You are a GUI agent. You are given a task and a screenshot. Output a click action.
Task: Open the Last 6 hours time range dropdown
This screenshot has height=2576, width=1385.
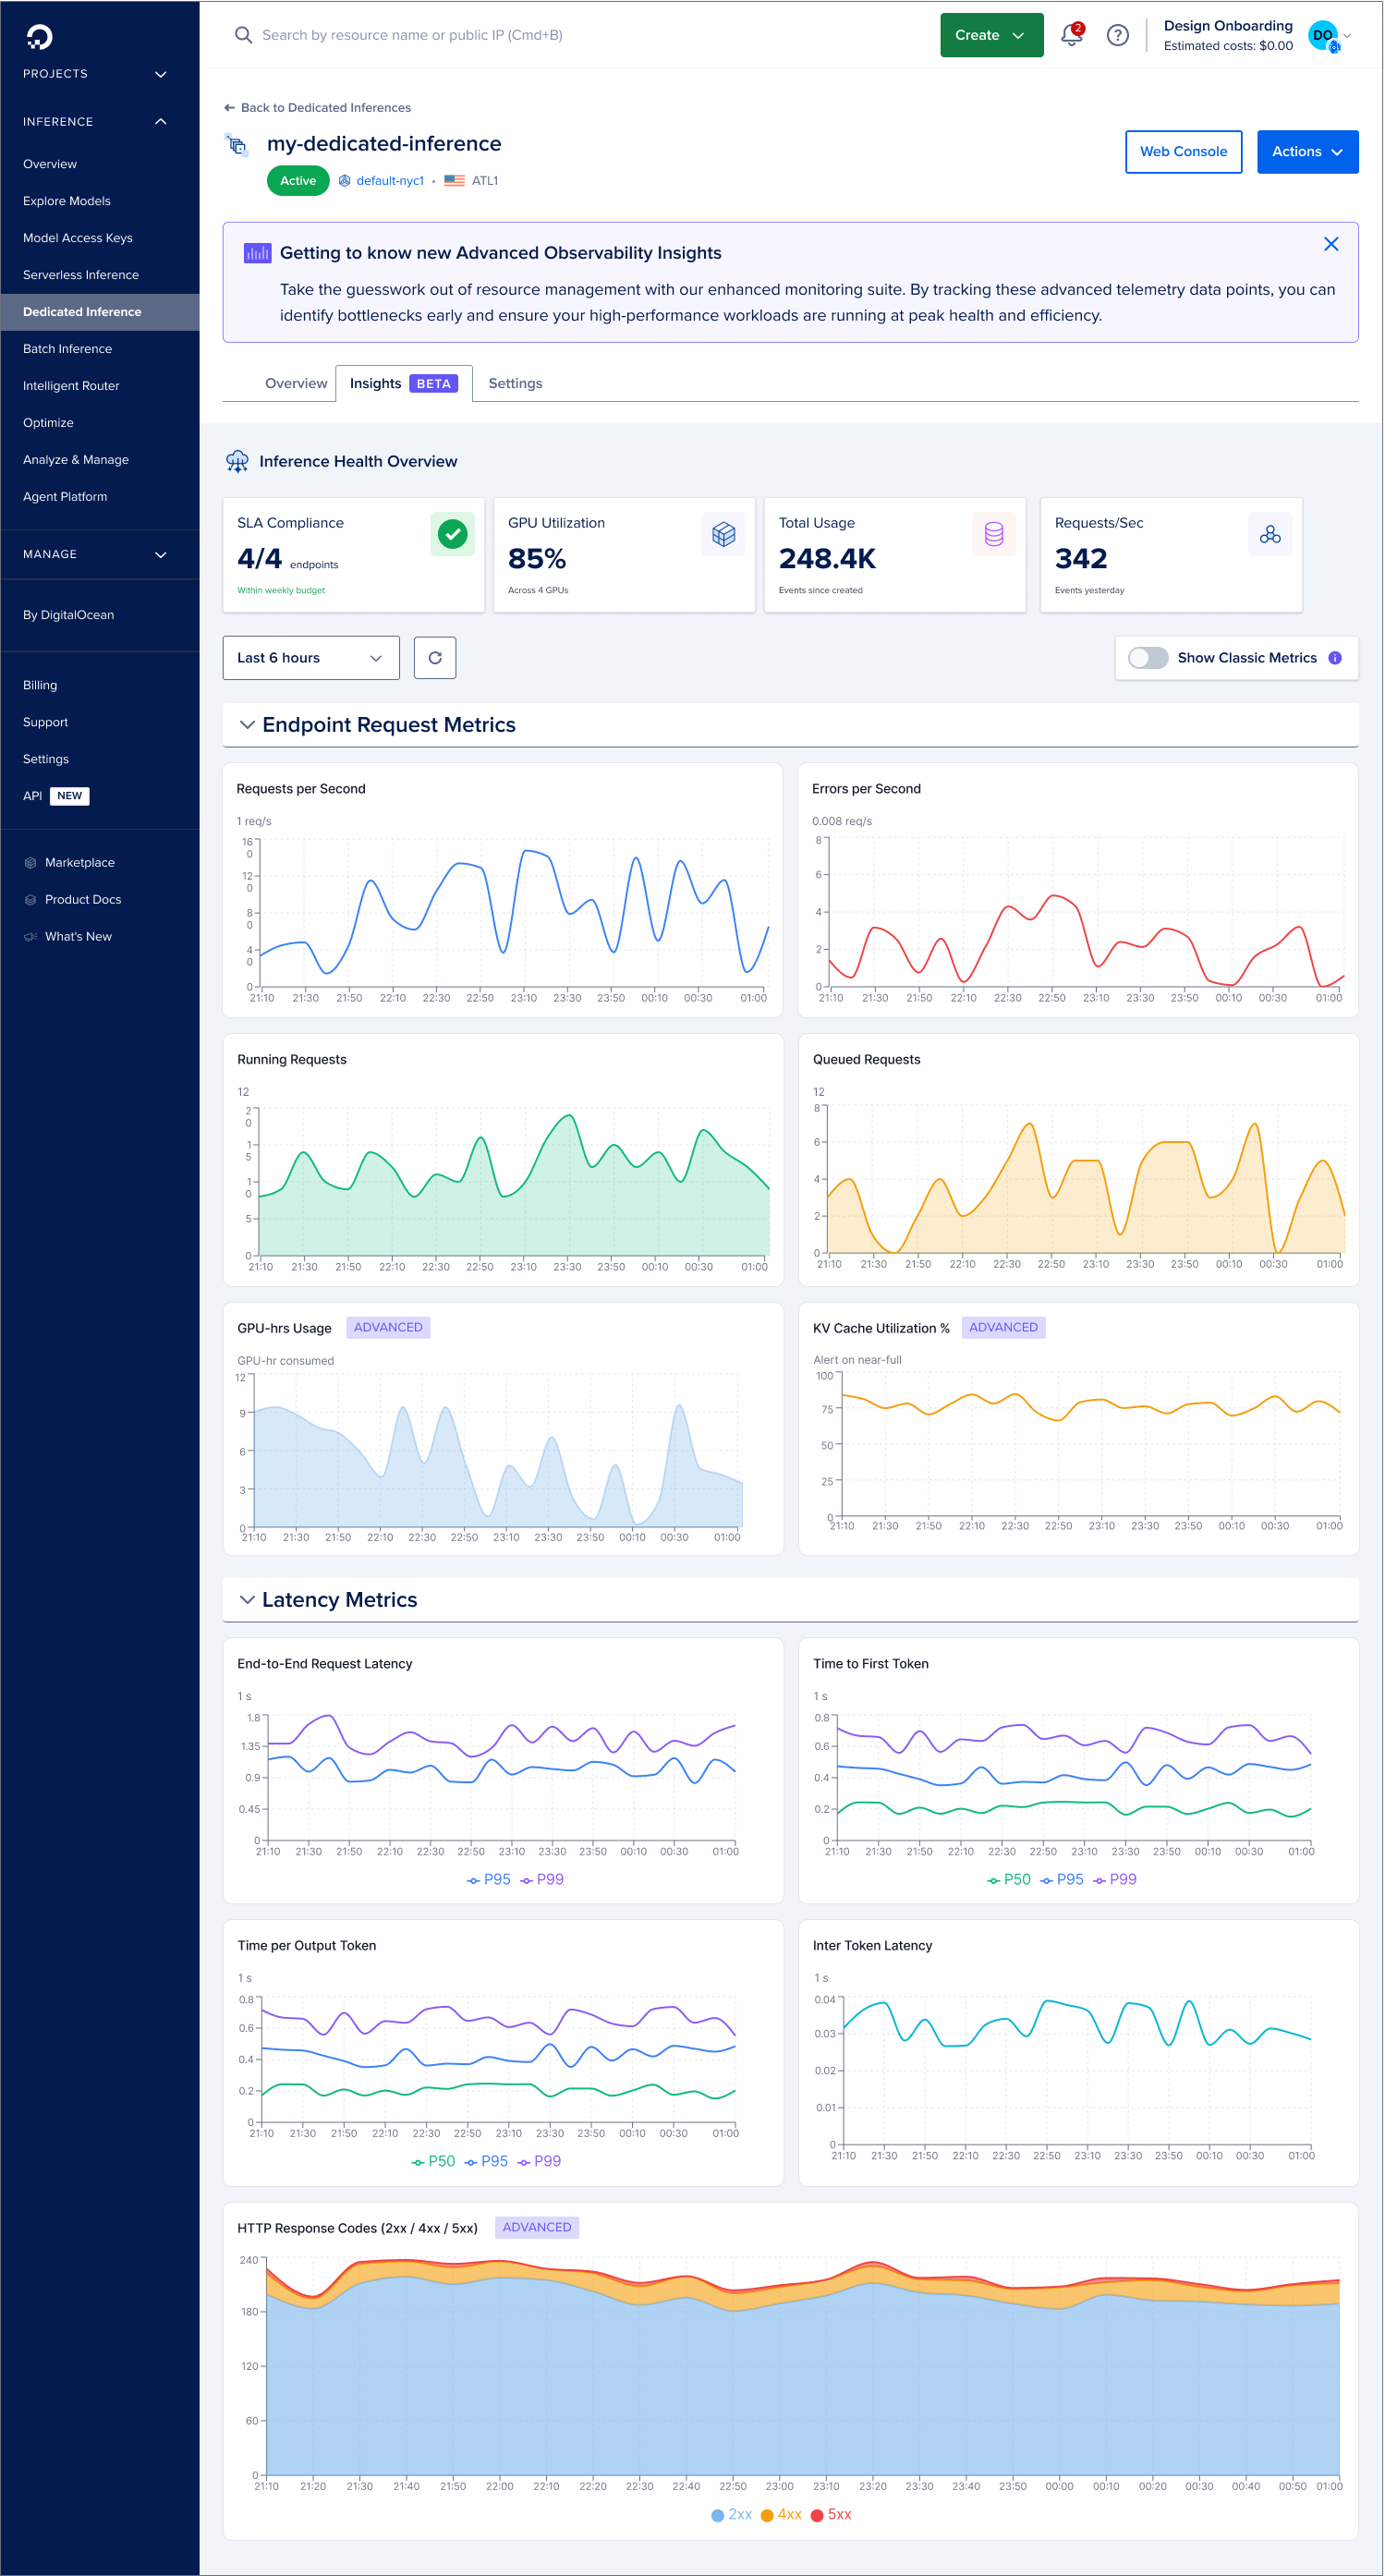pyautogui.click(x=311, y=658)
